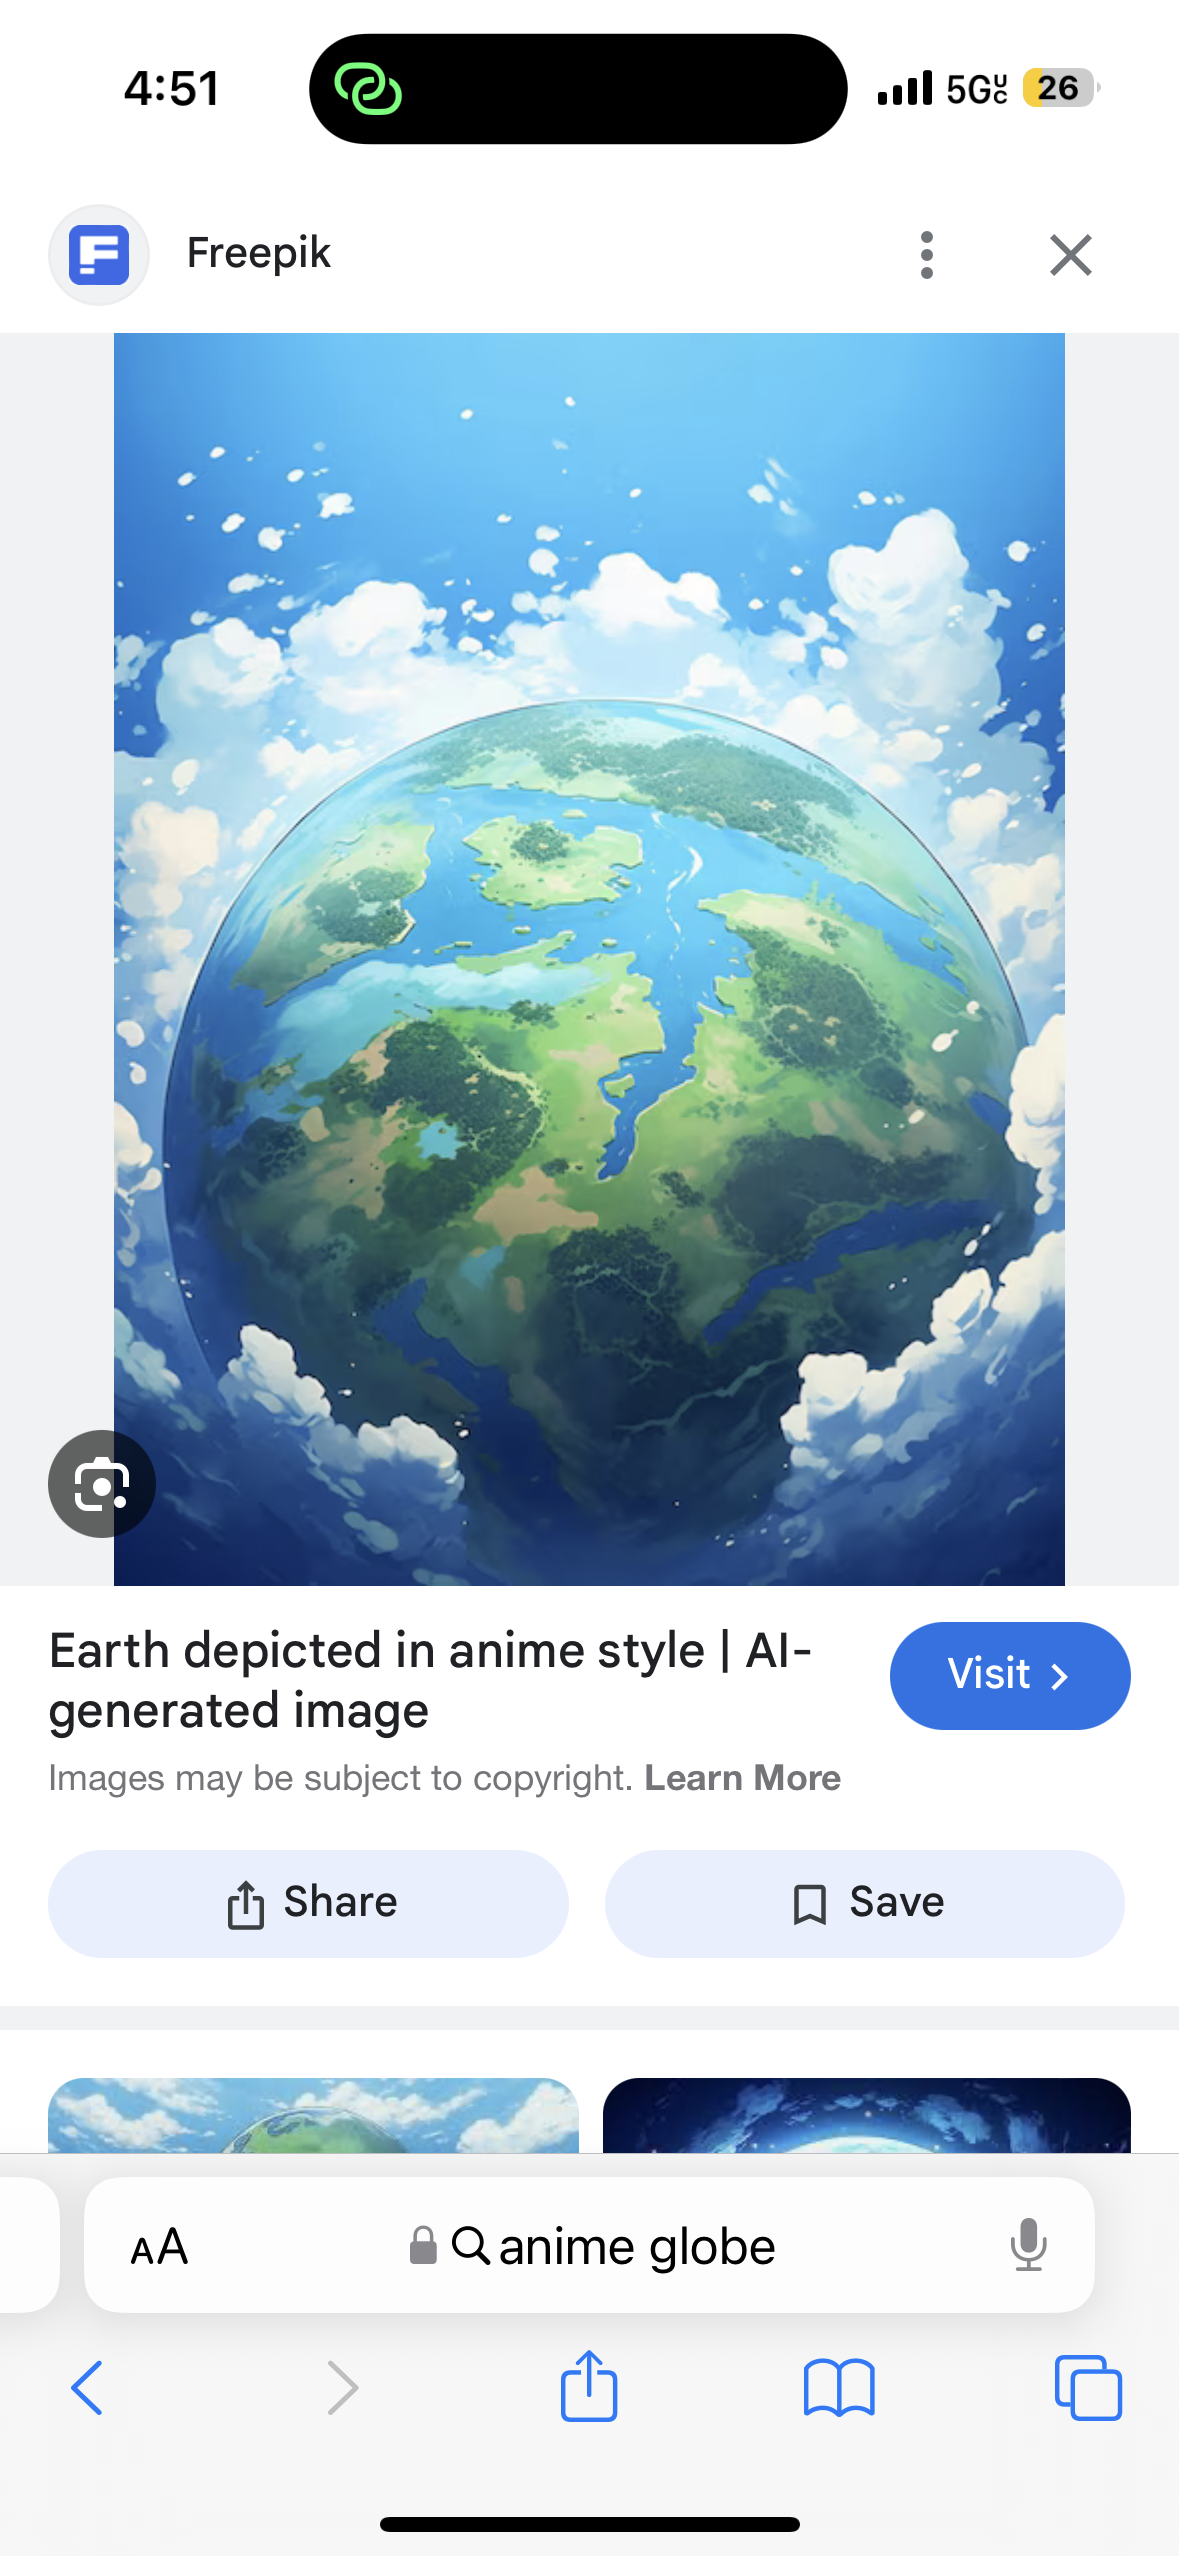This screenshot has height=2556, width=1179.
Task: Open Safari tabs overview icon
Action: [x=1088, y=2388]
